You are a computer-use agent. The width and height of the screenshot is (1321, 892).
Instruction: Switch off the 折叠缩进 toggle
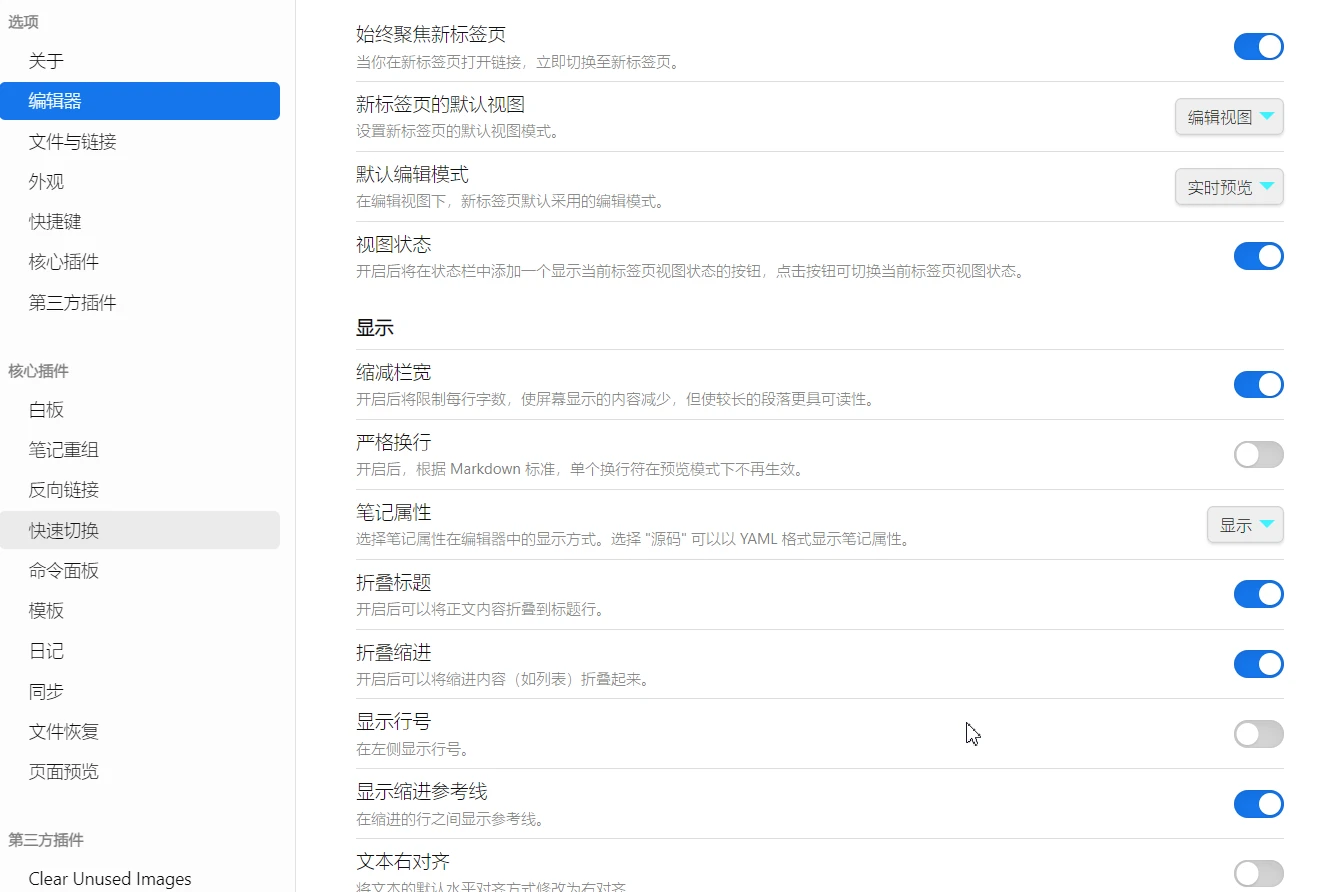coord(1258,664)
